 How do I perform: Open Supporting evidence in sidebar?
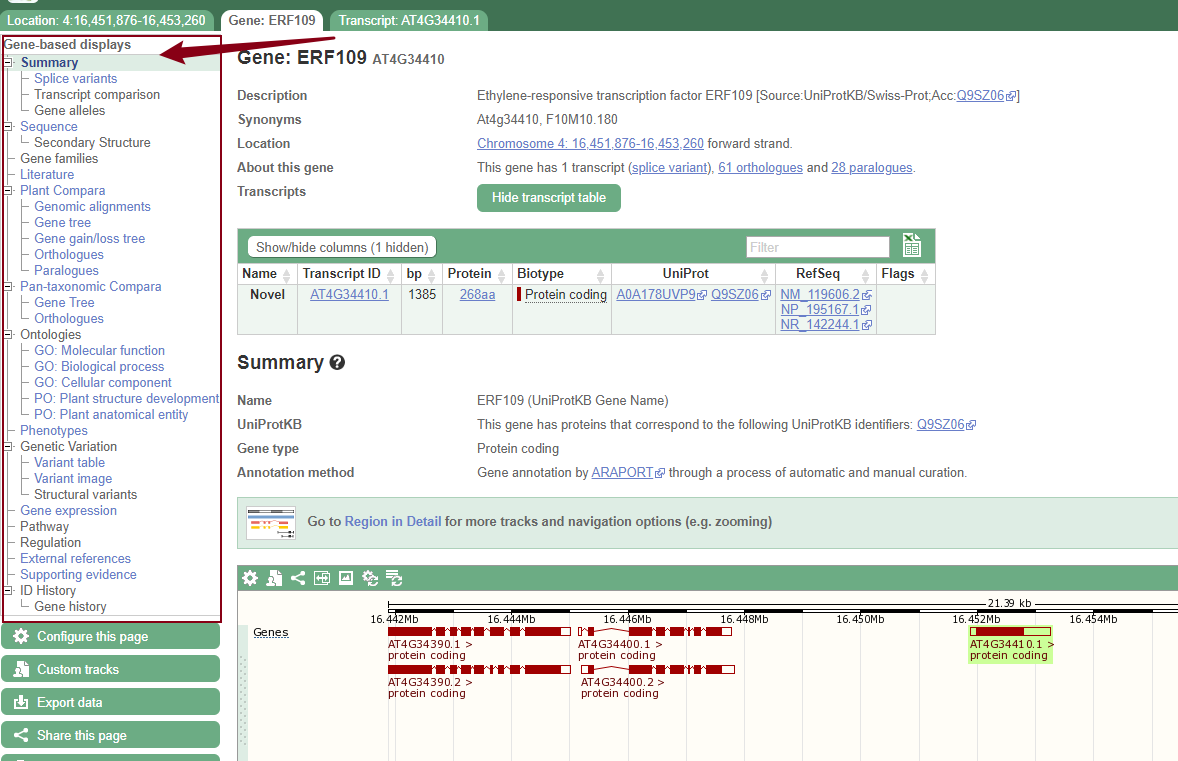point(78,575)
